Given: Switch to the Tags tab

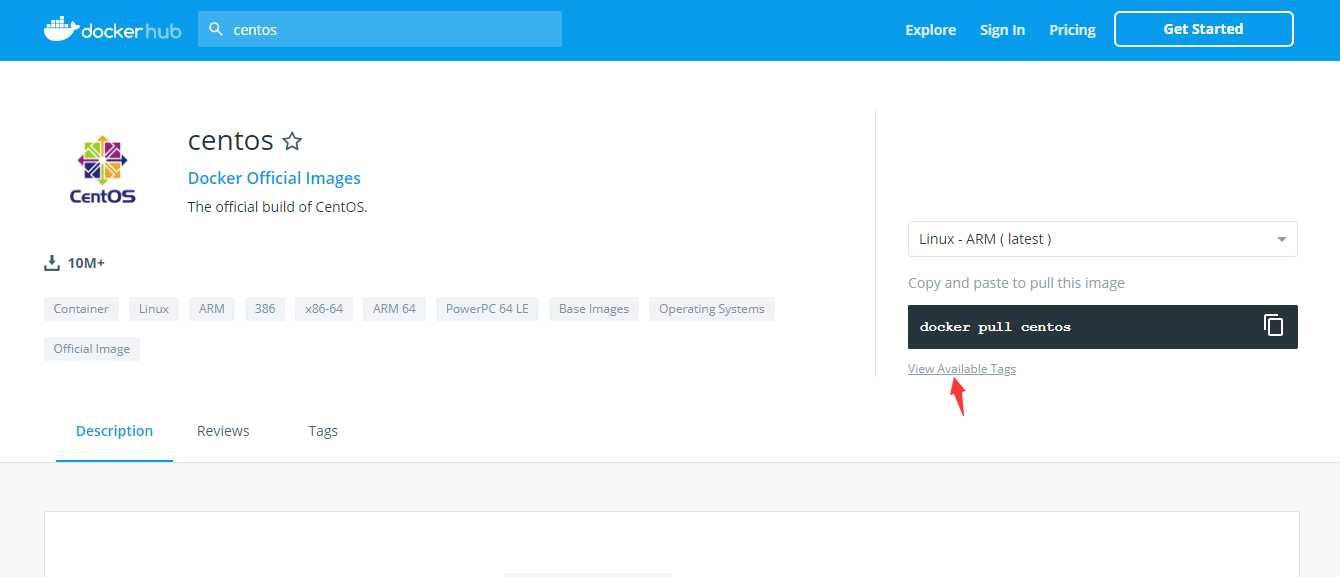Looking at the screenshot, I should [323, 431].
